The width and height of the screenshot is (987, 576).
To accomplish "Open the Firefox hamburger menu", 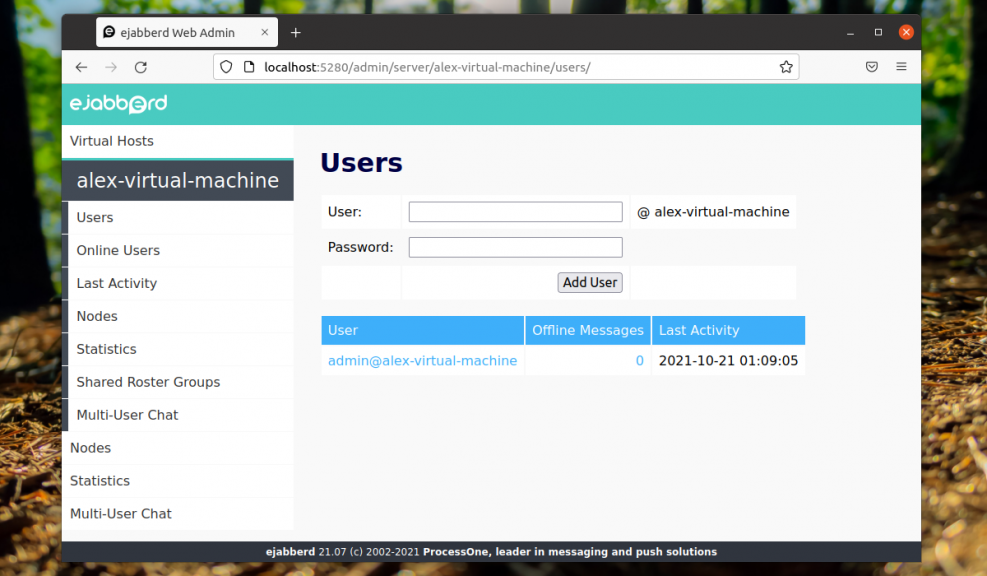I will point(901,67).
